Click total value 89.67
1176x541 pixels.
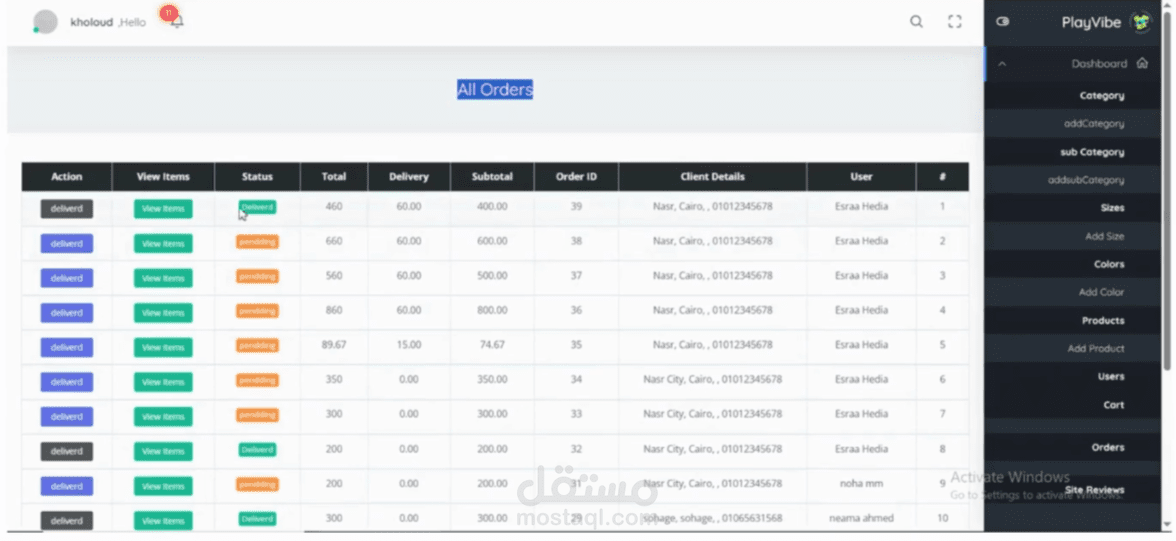[x=334, y=345]
